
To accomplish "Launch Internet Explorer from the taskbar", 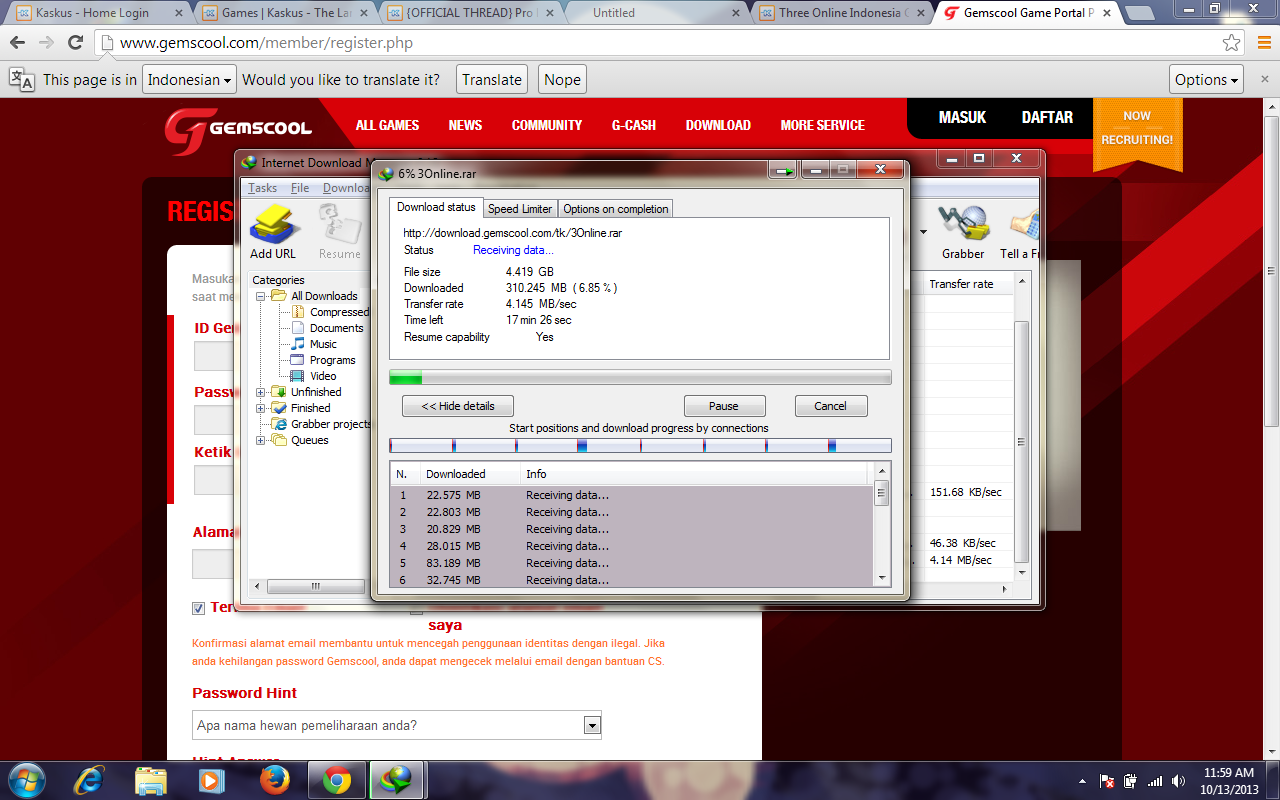I will pos(90,779).
